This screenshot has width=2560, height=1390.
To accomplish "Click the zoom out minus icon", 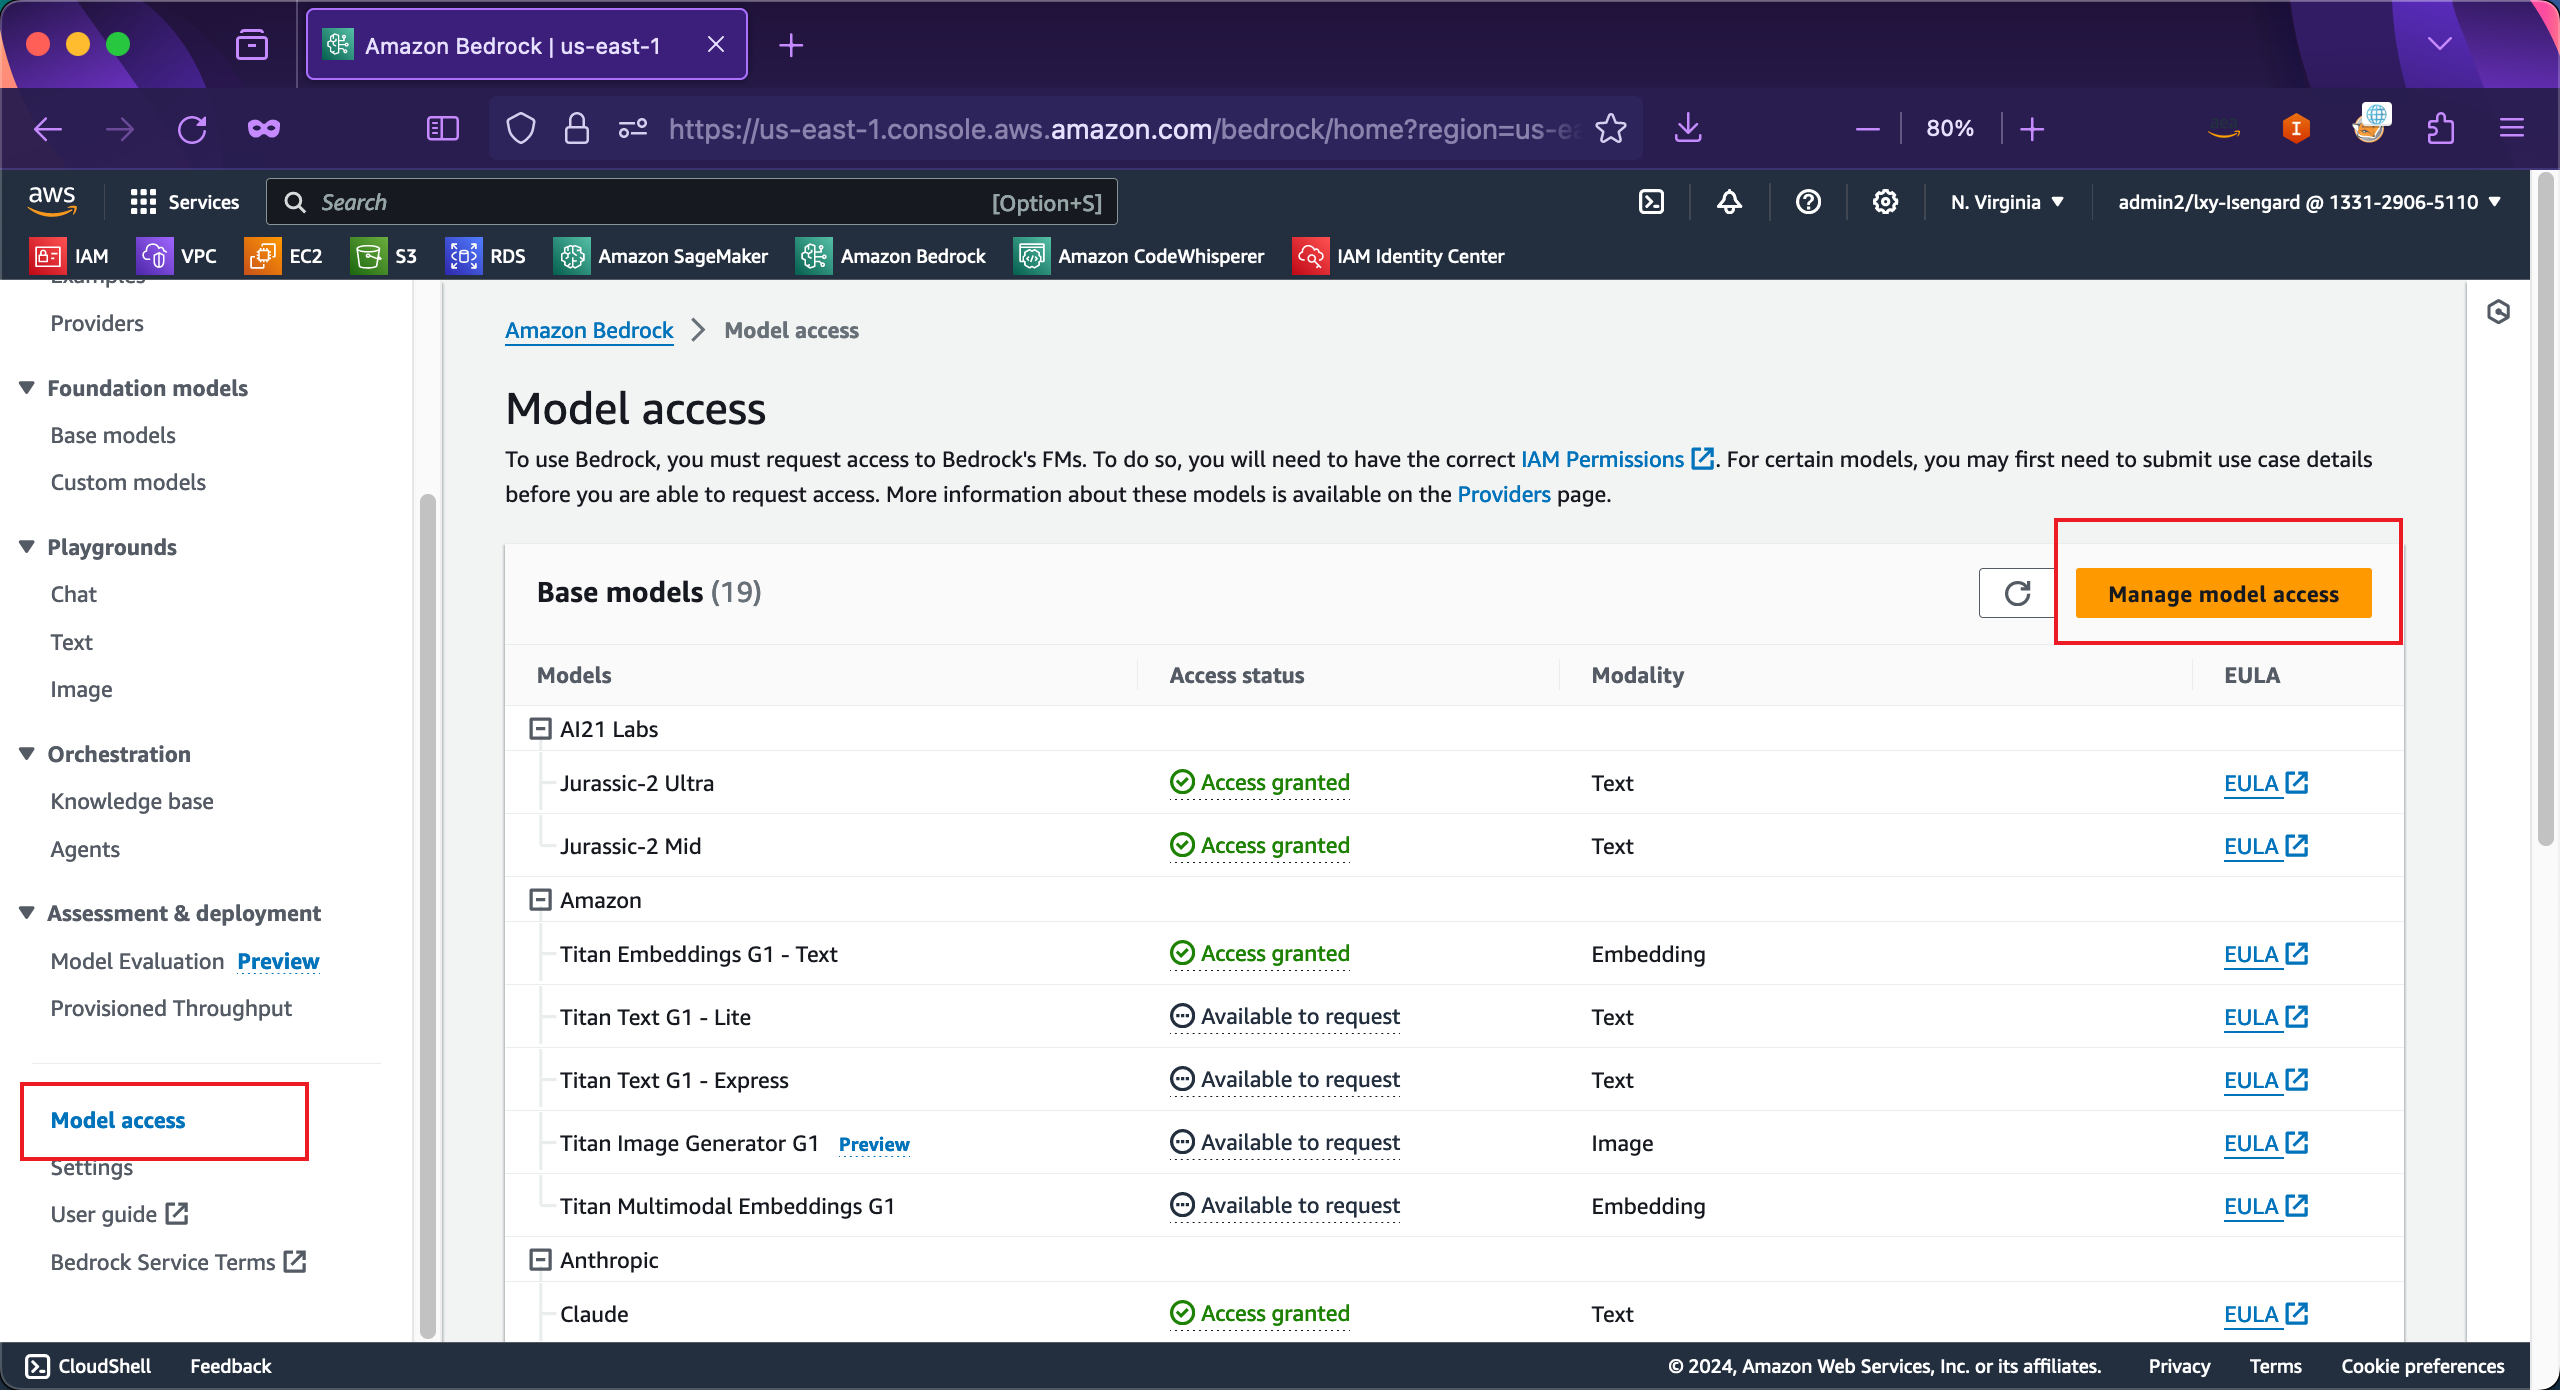I will pos(1867,128).
